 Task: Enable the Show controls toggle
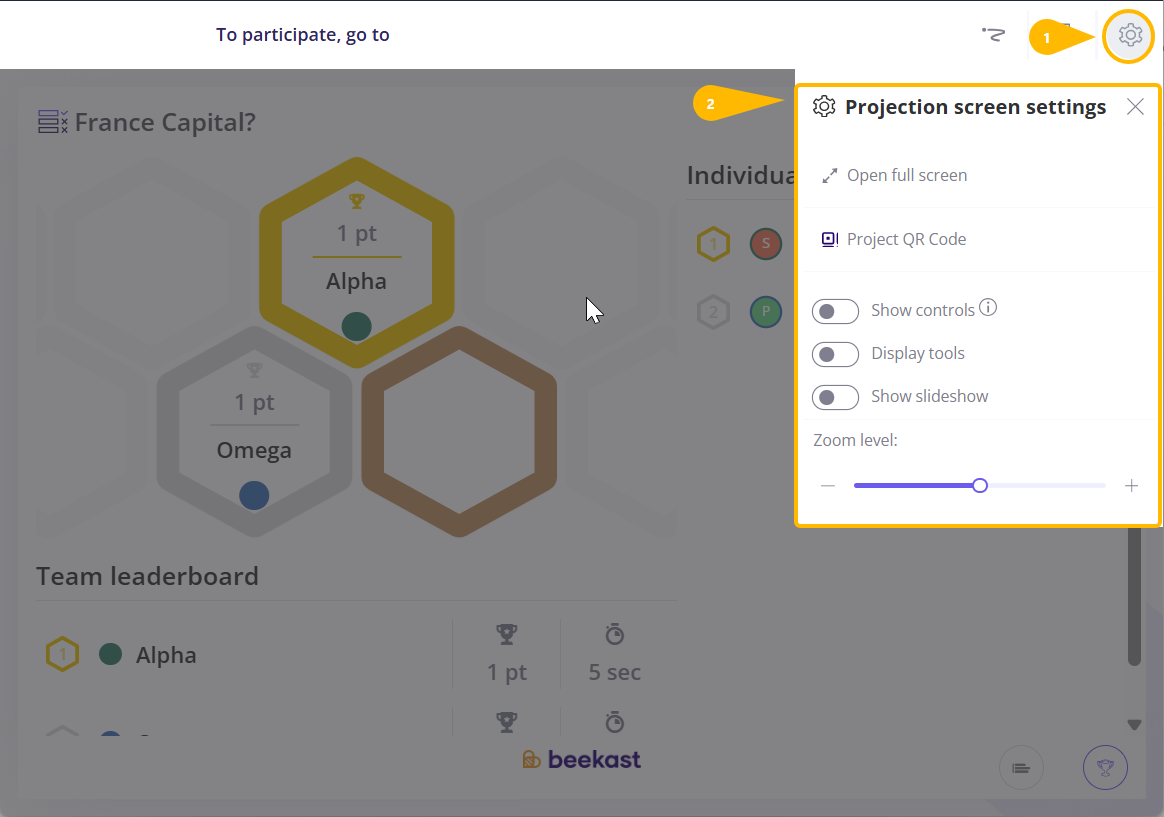(835, 311)
